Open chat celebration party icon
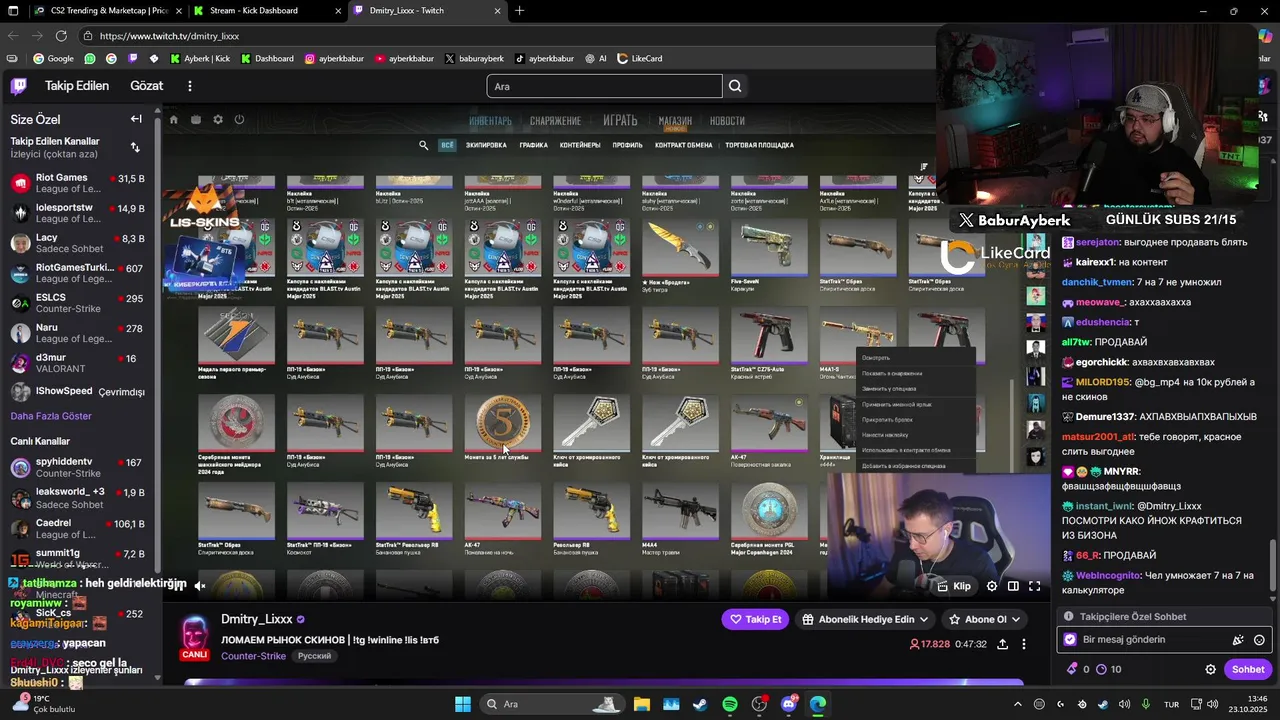 pyautogui.click(x=1238, y=640)
